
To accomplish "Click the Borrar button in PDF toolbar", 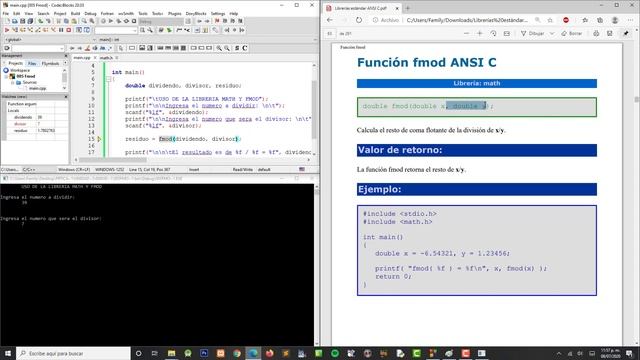I will [572, 33].
